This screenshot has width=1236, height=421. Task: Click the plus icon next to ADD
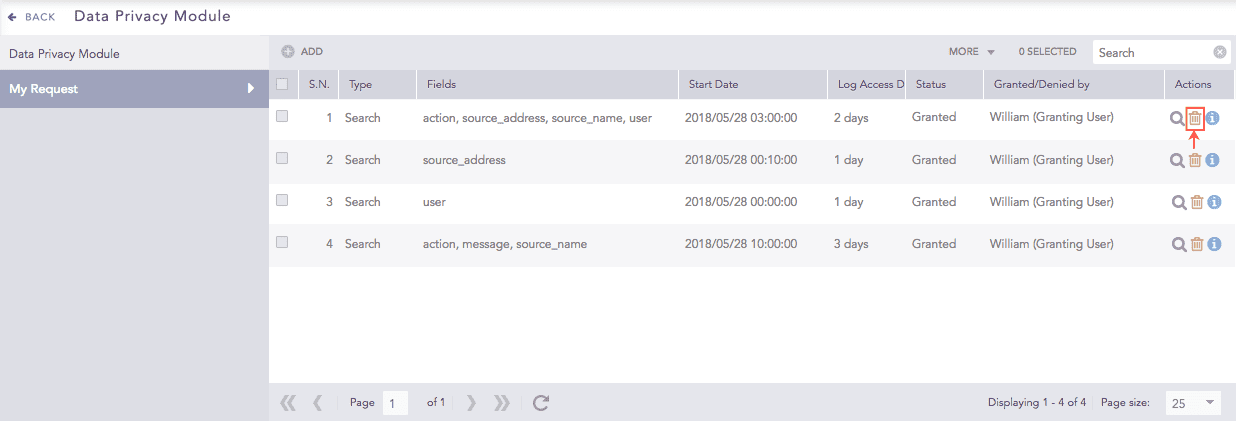(x=288, y=51)
